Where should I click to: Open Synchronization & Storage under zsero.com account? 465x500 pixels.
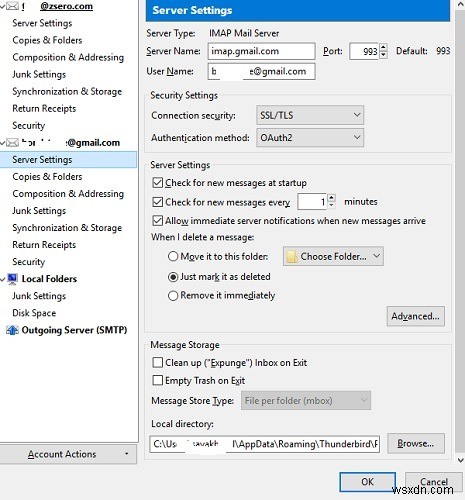[67, 92]
